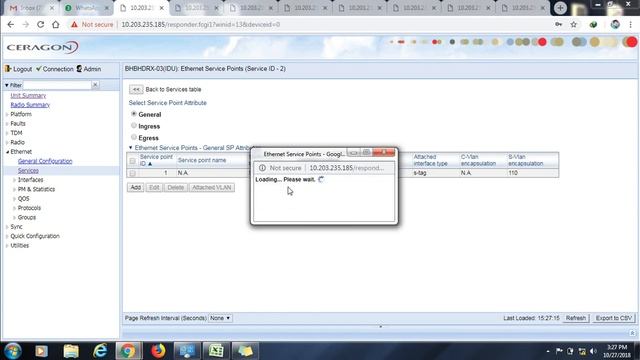Collapse the Ethernet tree node

tap(7, 152)
